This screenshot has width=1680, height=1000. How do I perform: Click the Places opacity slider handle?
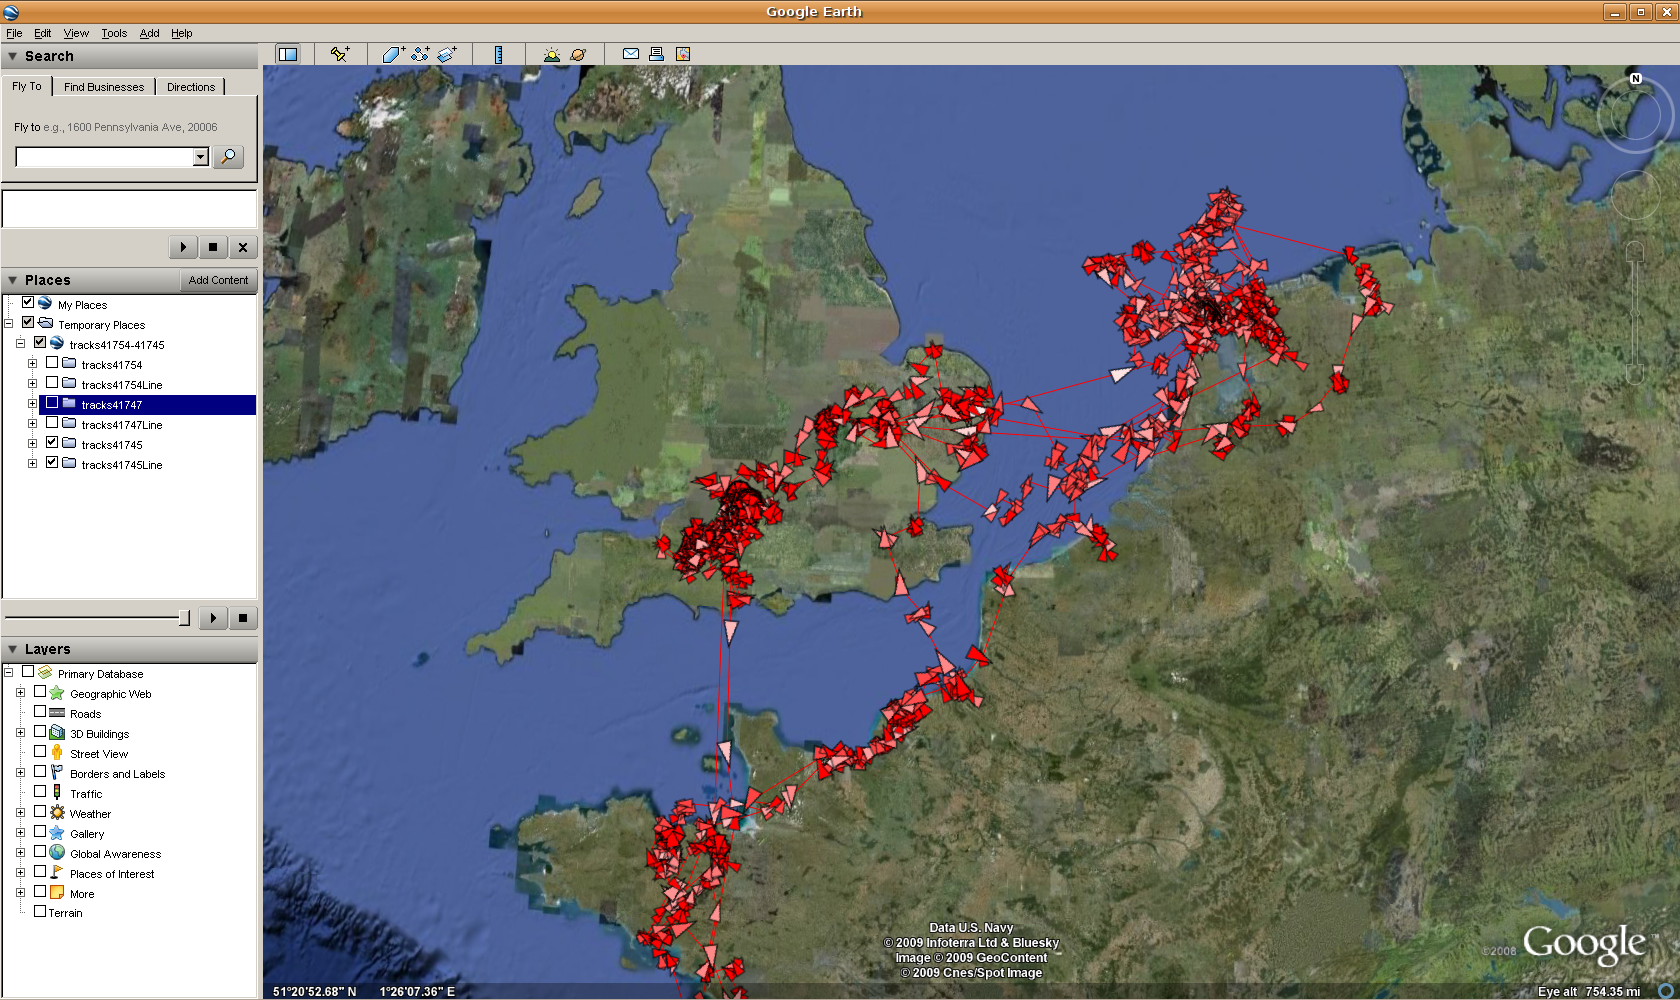click(x=184, y=618)
